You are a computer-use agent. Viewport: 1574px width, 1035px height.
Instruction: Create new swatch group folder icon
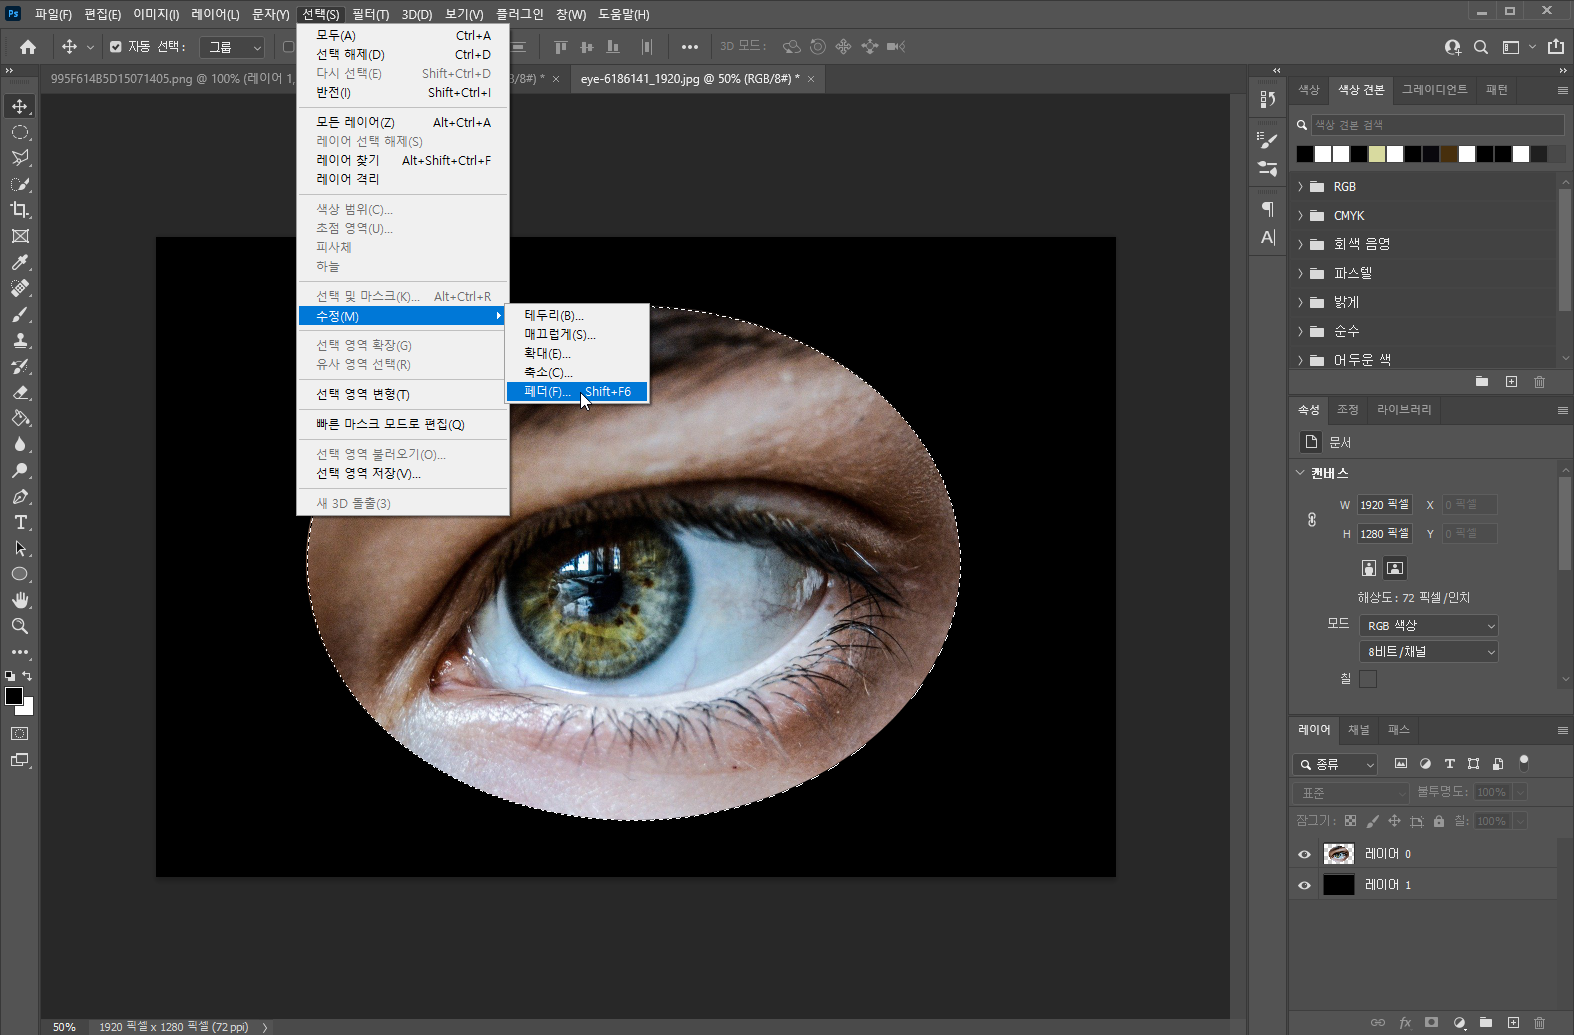click(1482, 382)
